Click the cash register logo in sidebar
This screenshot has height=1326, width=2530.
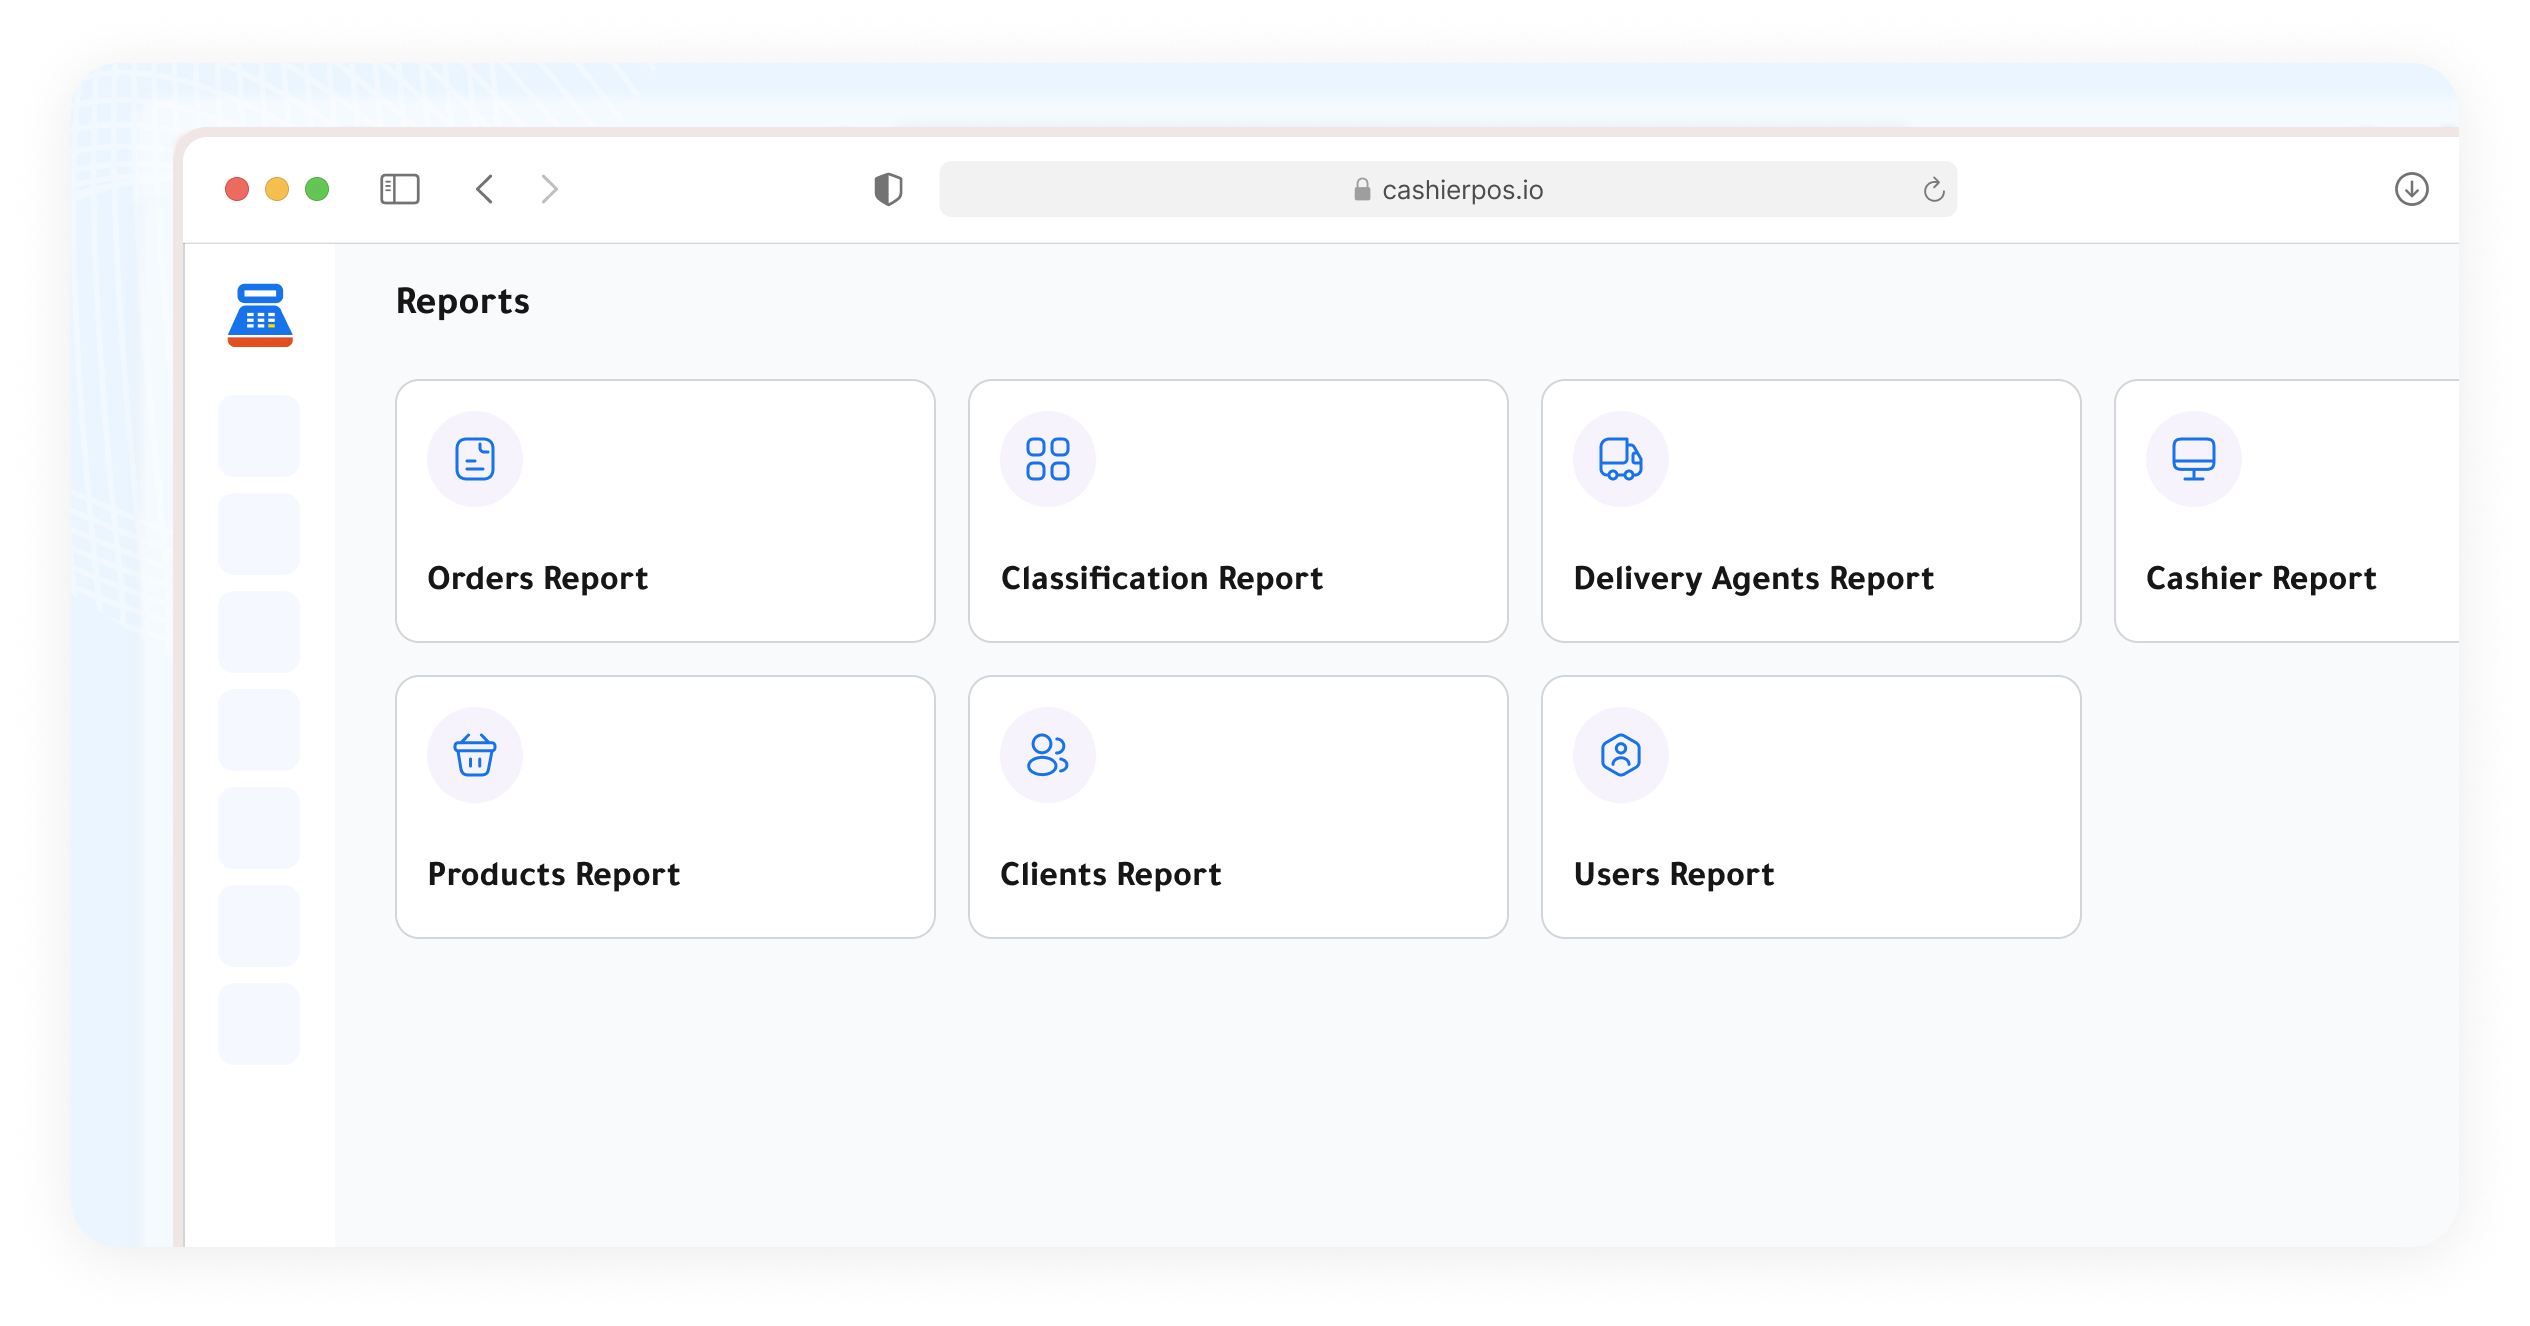260,315
